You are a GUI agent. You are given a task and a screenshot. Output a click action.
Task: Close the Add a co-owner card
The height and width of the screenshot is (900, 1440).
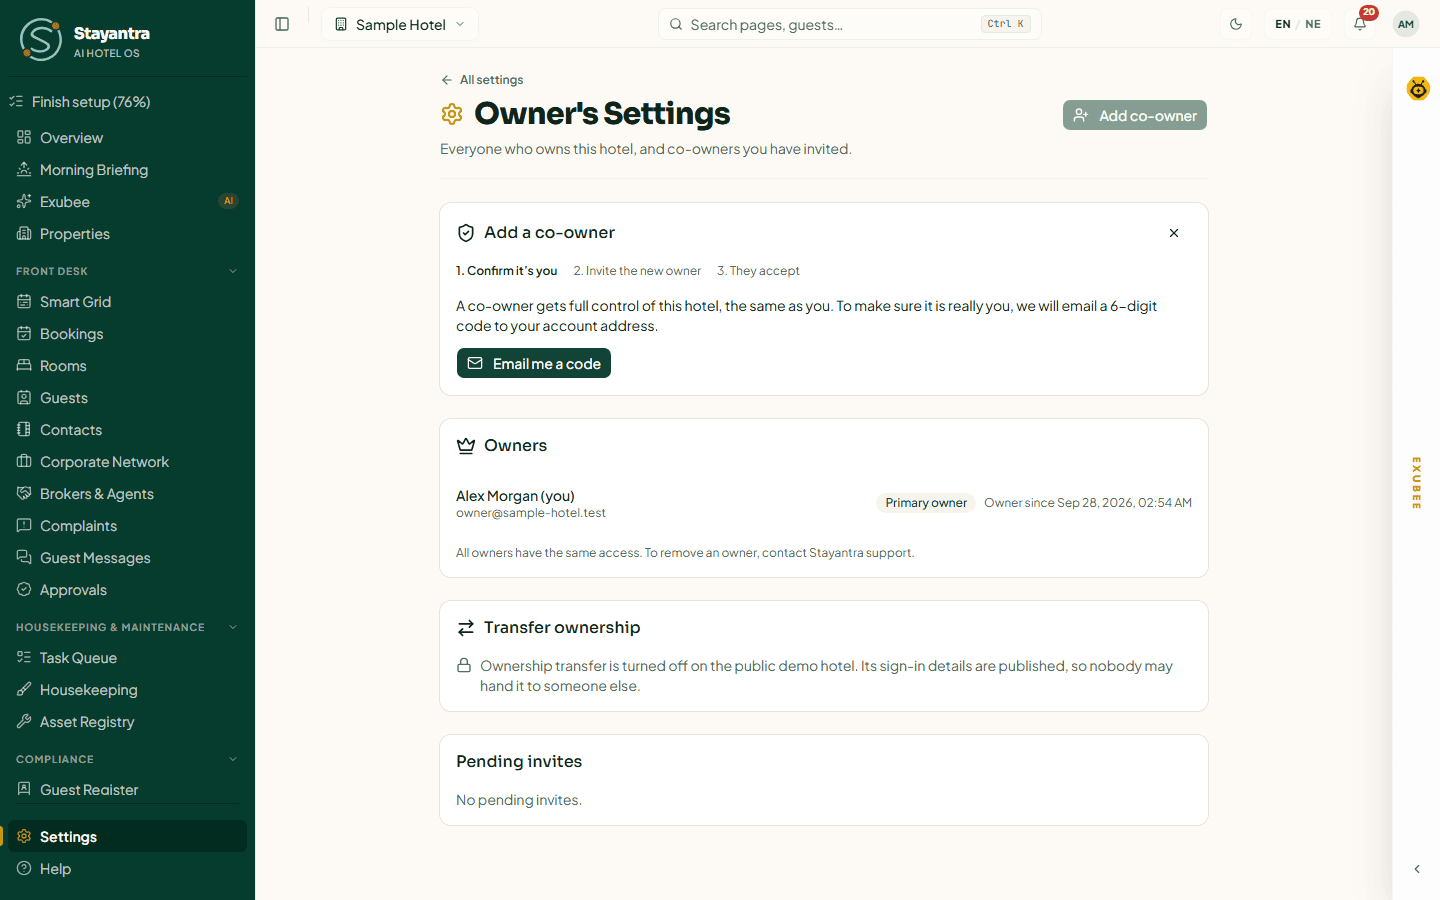1174,233
